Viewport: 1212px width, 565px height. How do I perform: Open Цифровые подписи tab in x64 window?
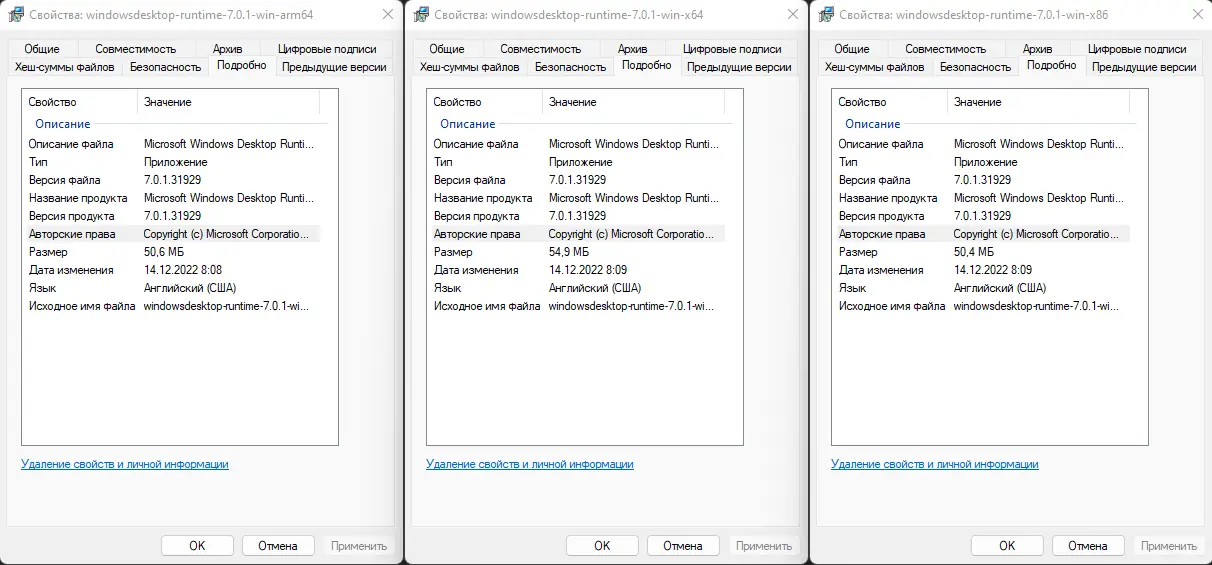click(x=733, y=48)
